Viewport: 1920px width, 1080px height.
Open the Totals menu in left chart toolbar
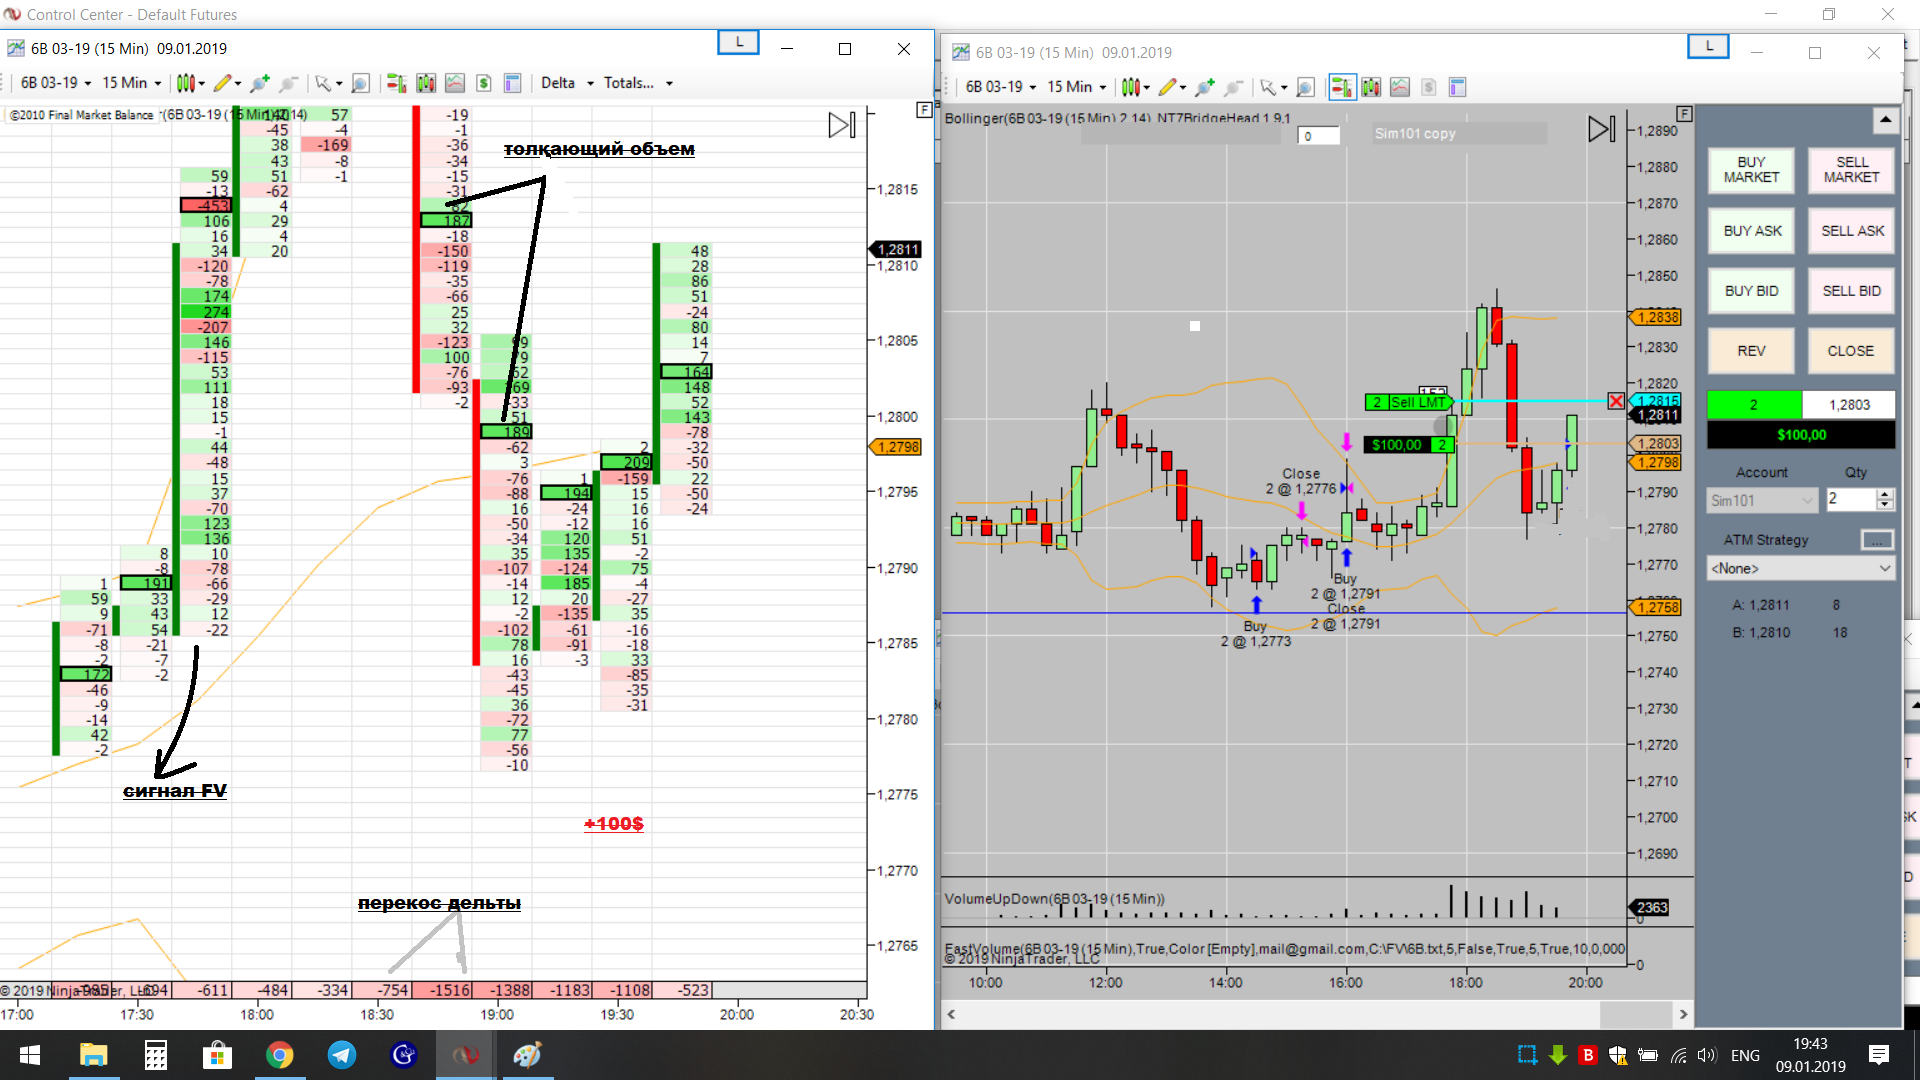click(638, 83)
